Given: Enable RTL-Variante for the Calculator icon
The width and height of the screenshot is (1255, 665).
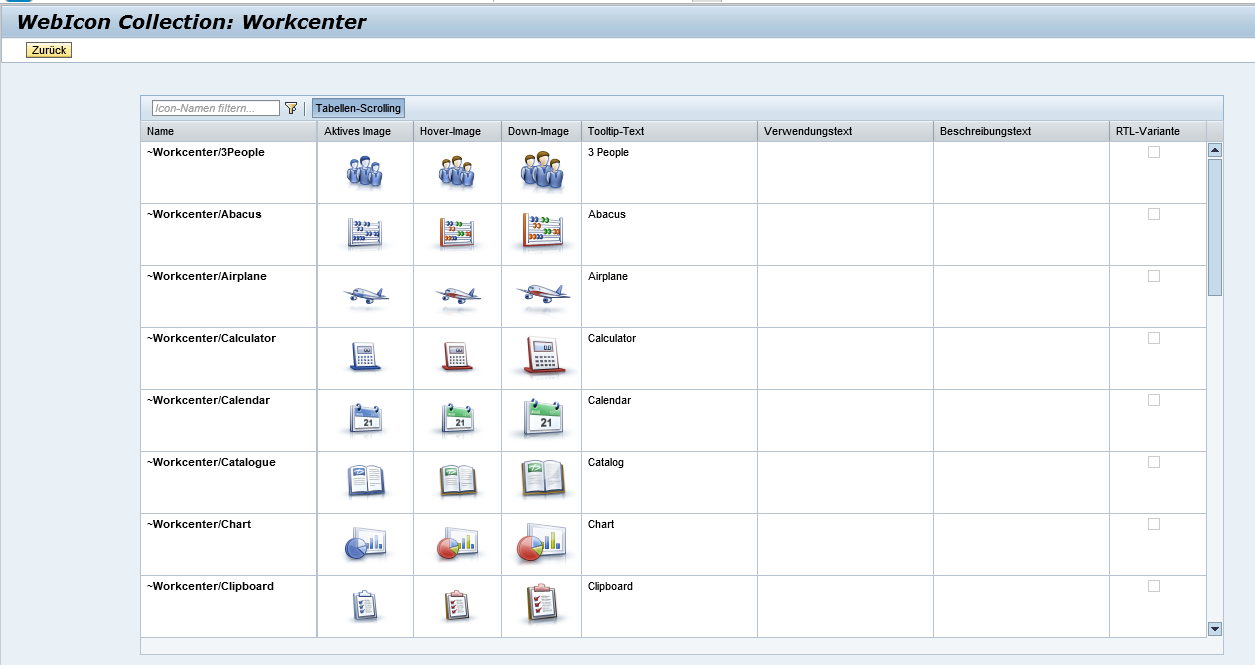Looking at the screenshot, I should pos(1155,338).
